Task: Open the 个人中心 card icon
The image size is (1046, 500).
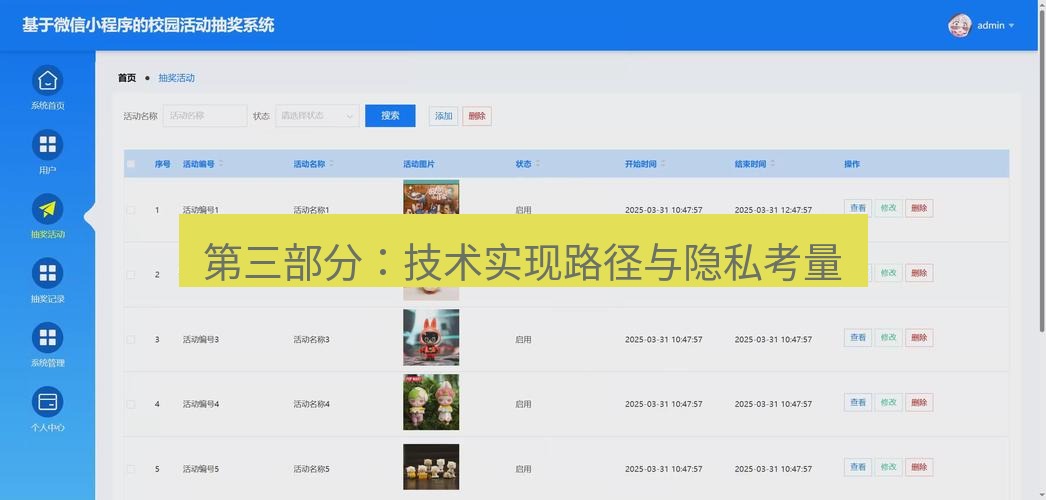Action: tap(47, 402)
